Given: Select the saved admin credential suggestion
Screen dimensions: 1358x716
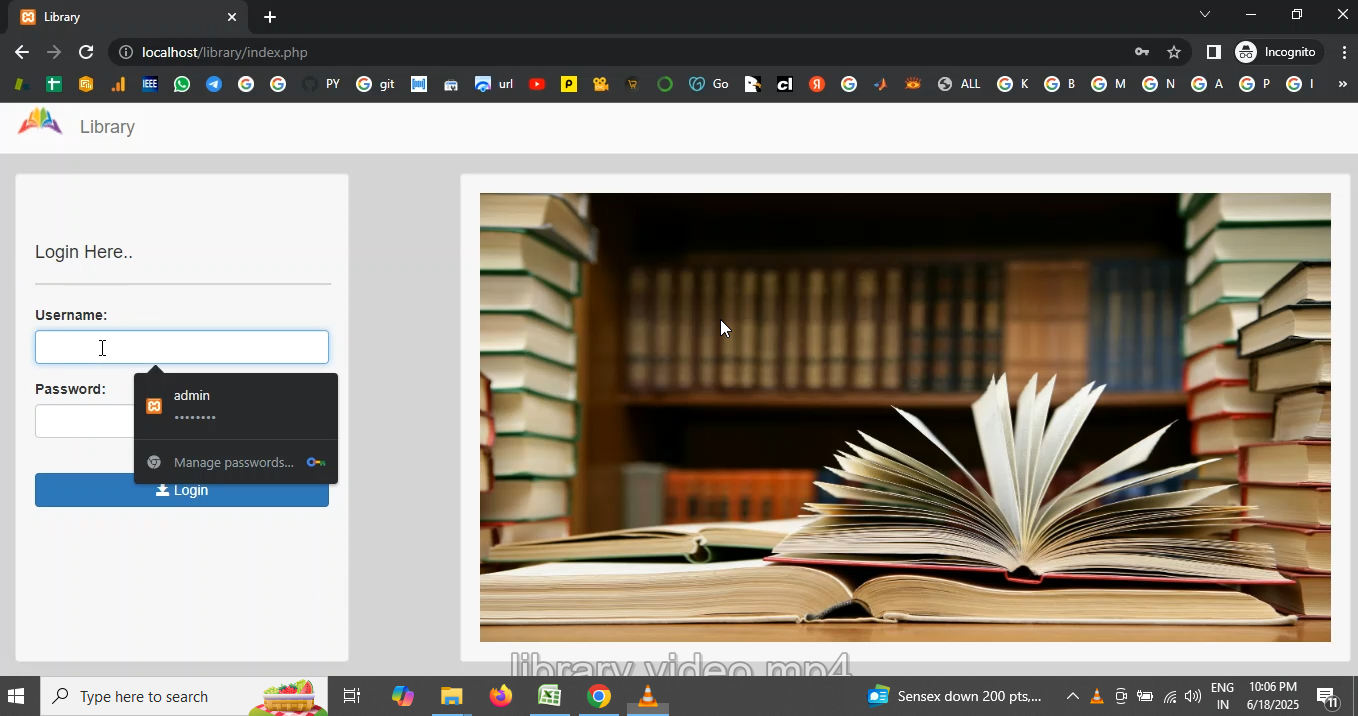Looking at the screenshot, I should [x=236, y=406].
